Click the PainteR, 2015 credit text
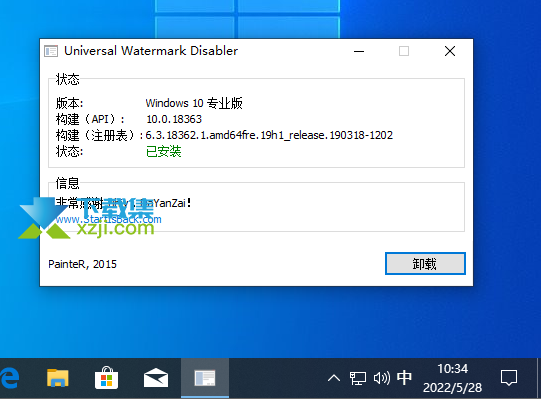The width and height of the screenshot is (541, 399). [x=82, y=264]
